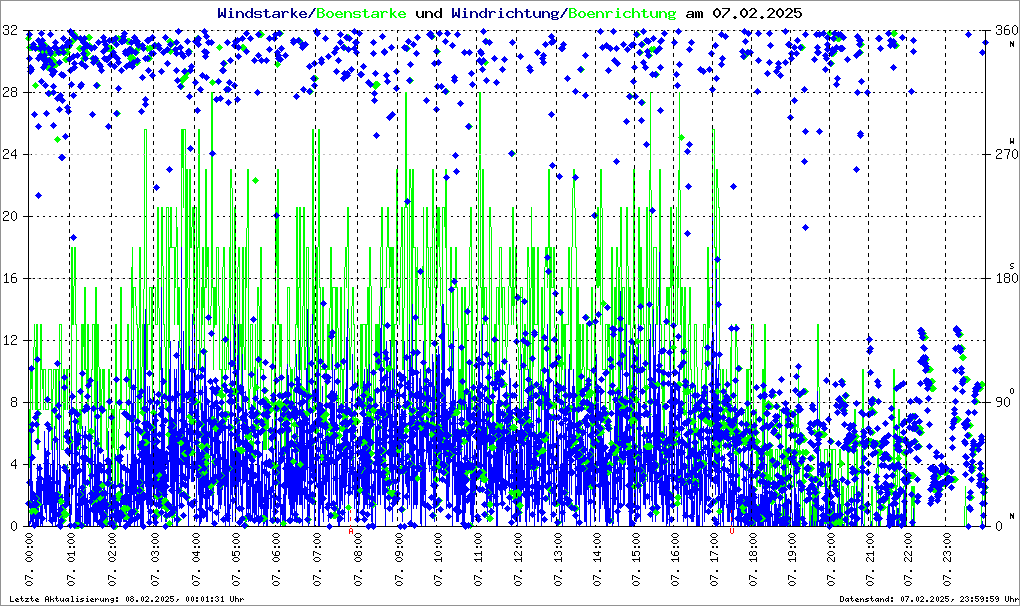Click time label 07. 16:00
The width and height of the screenshot is (1020, 606).
676,560
